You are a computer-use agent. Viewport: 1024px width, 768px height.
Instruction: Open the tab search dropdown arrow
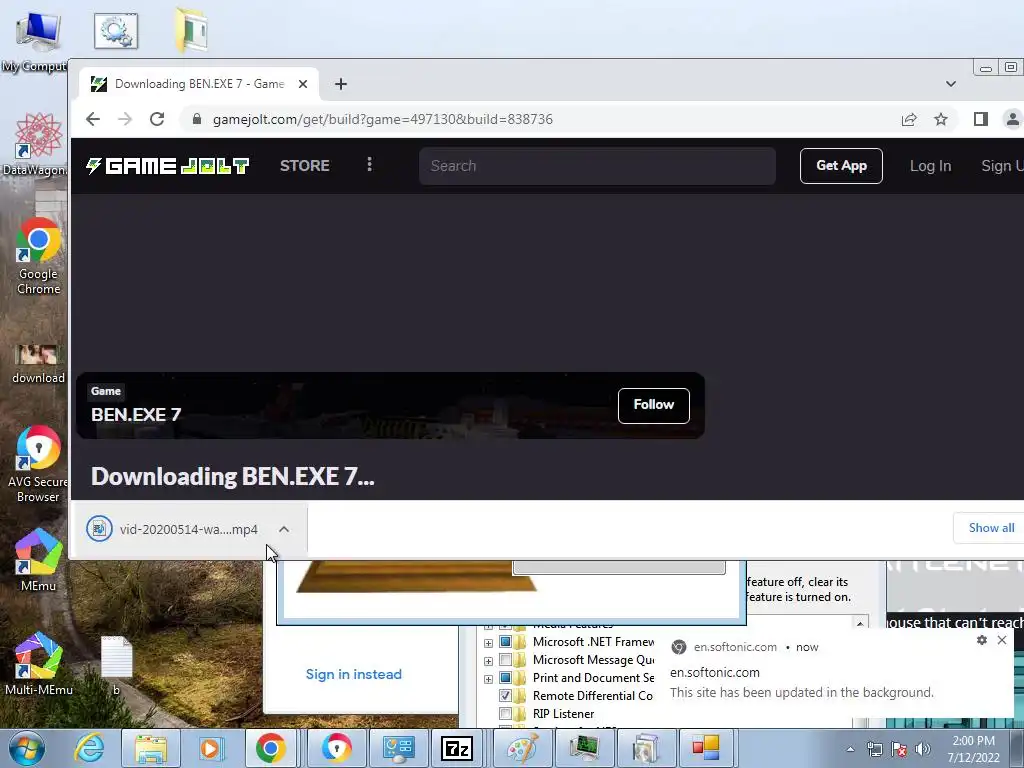pyautogui.click(x=951, y=84)
